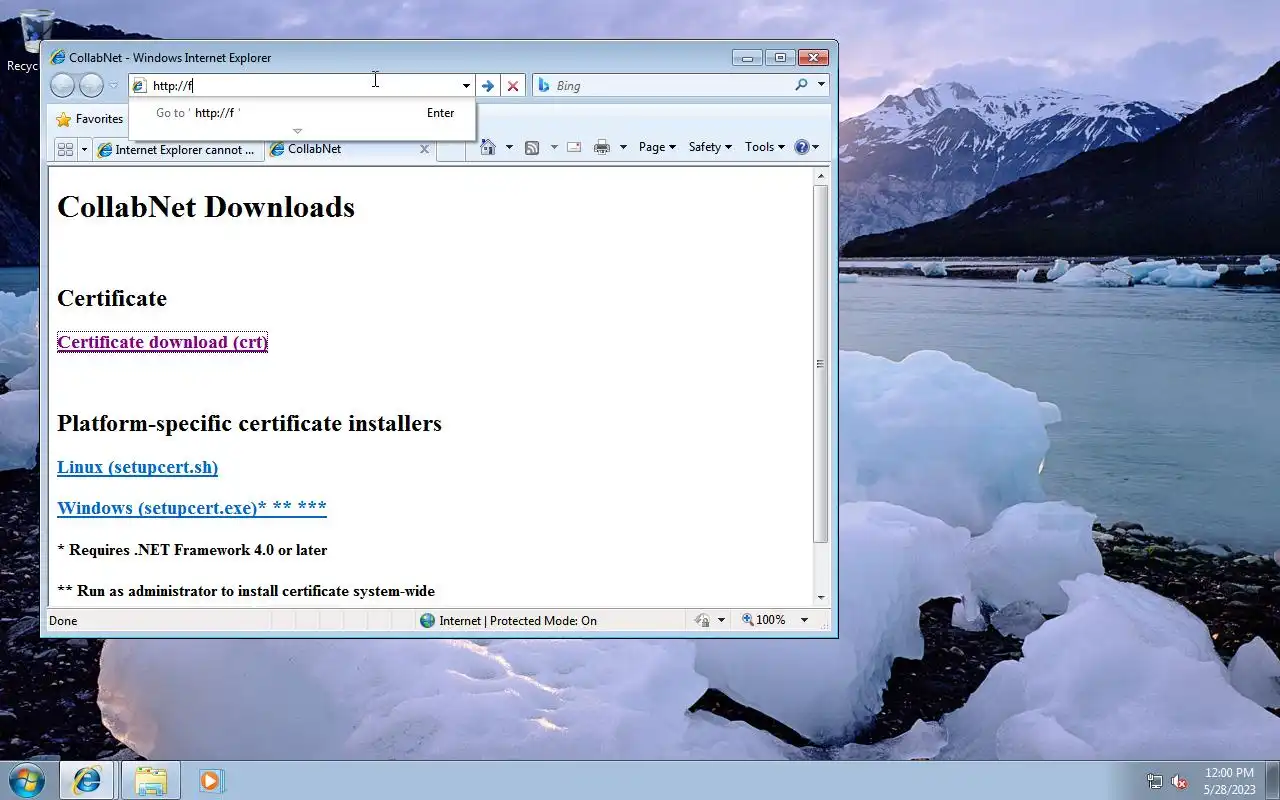Click the Stop loading red X
The width and height of the screenshot is (1280, 800).
coord(513,86)
